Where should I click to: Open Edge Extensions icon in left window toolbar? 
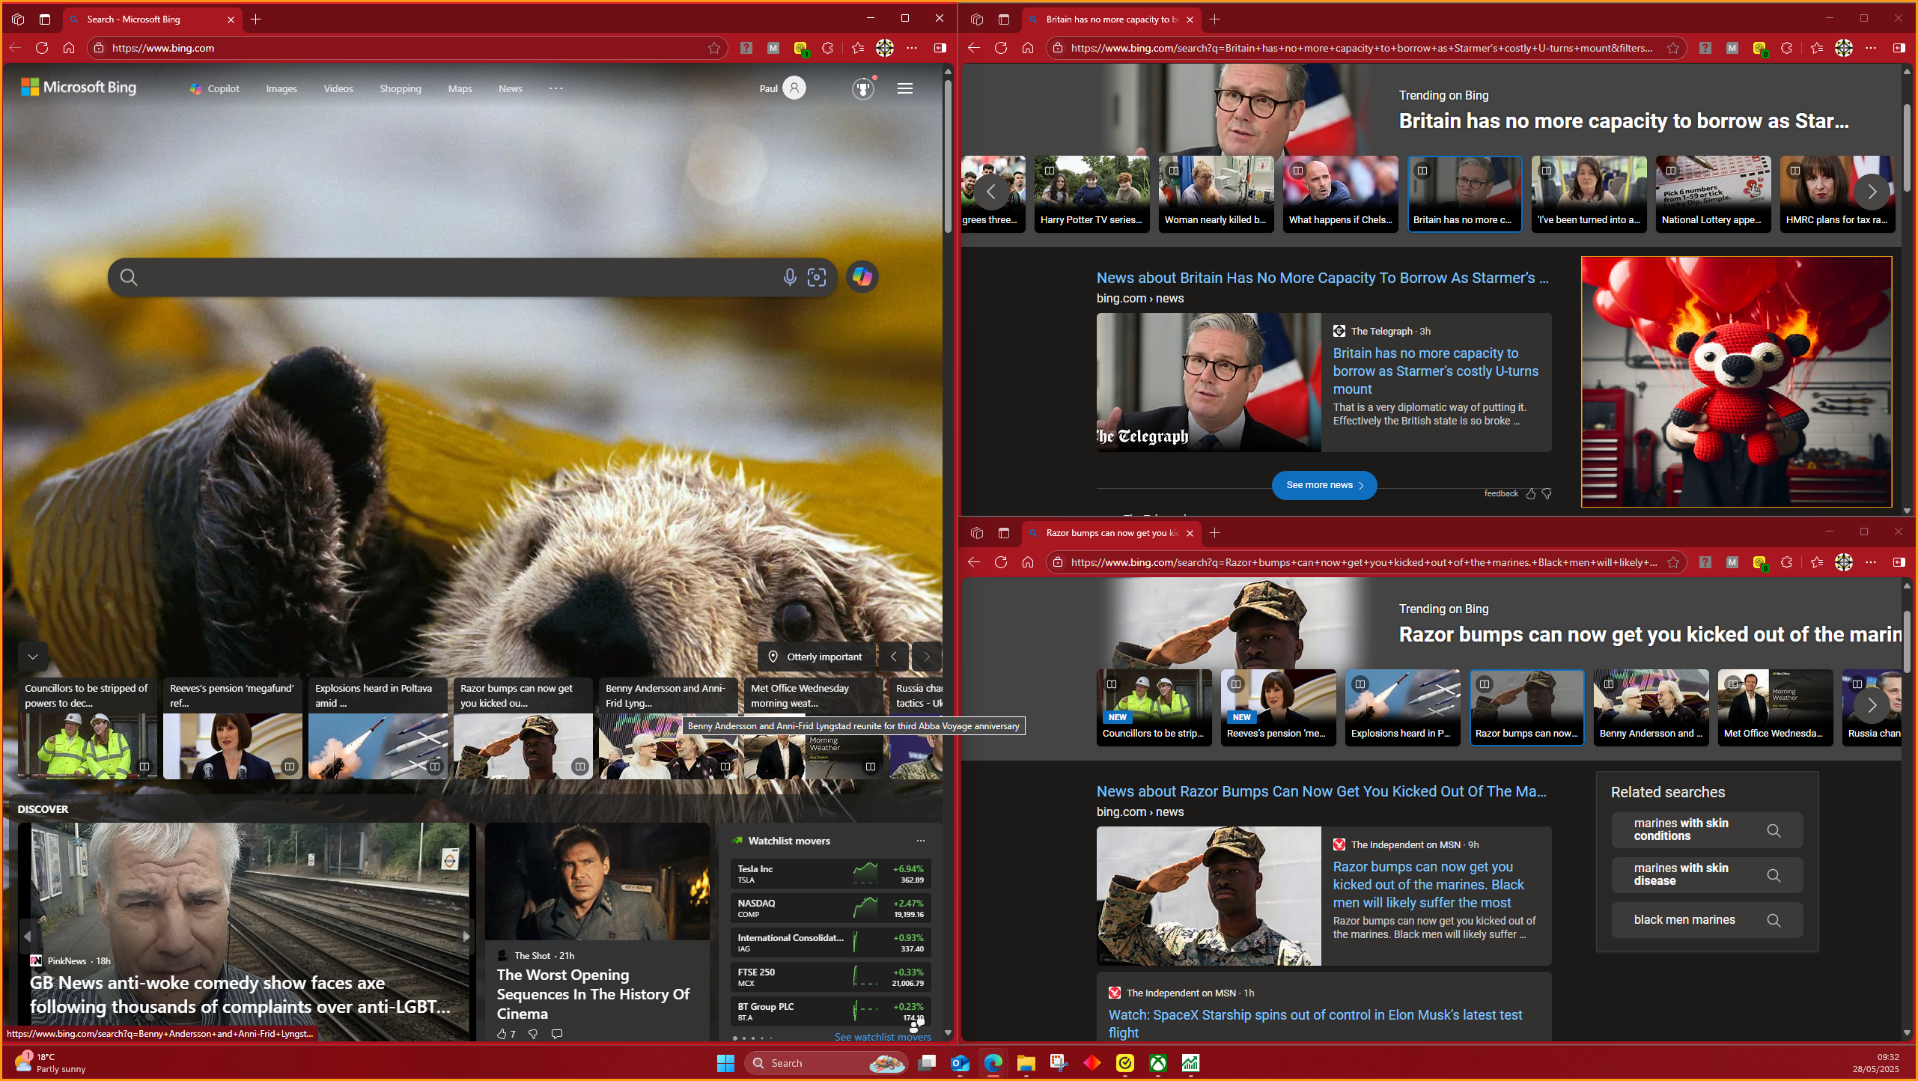pyautogui.click(x=828, y=48)
